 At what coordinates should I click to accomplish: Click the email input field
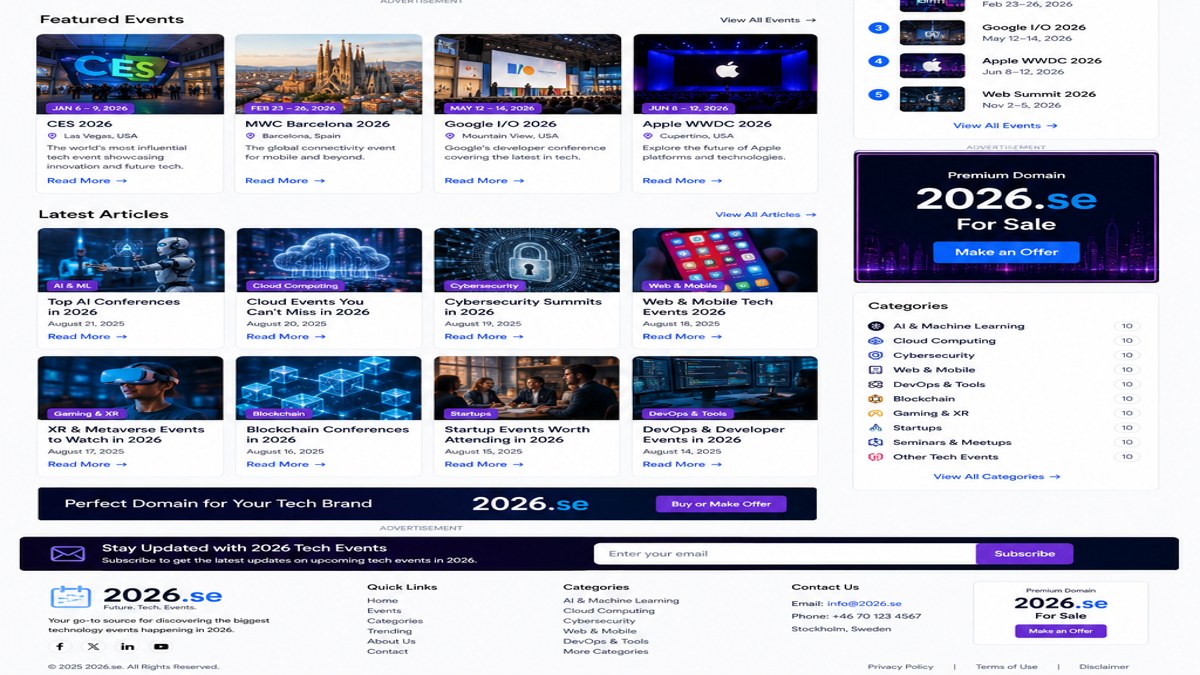(785, 554)
